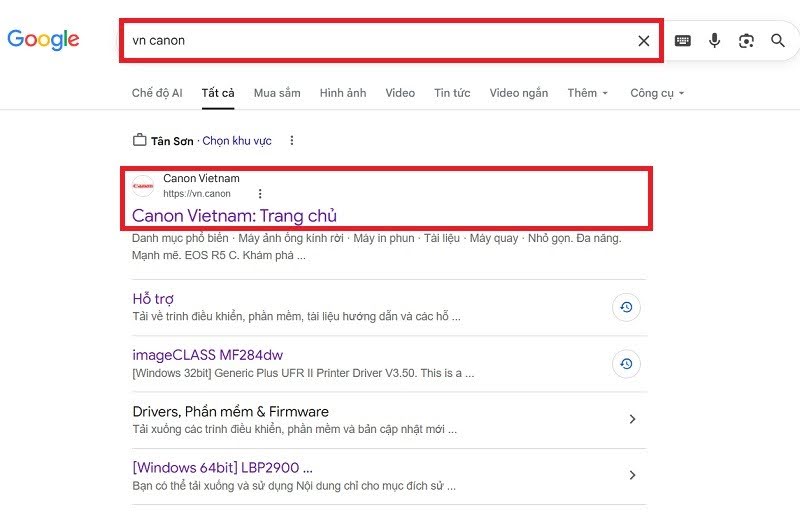Click the search field containing vn canon
Screen dimensions: 800x512
point(391,41)
